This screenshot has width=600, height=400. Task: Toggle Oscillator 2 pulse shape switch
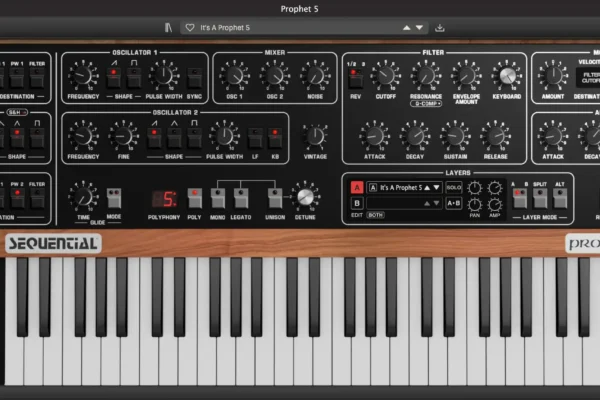tap(194, 138)
